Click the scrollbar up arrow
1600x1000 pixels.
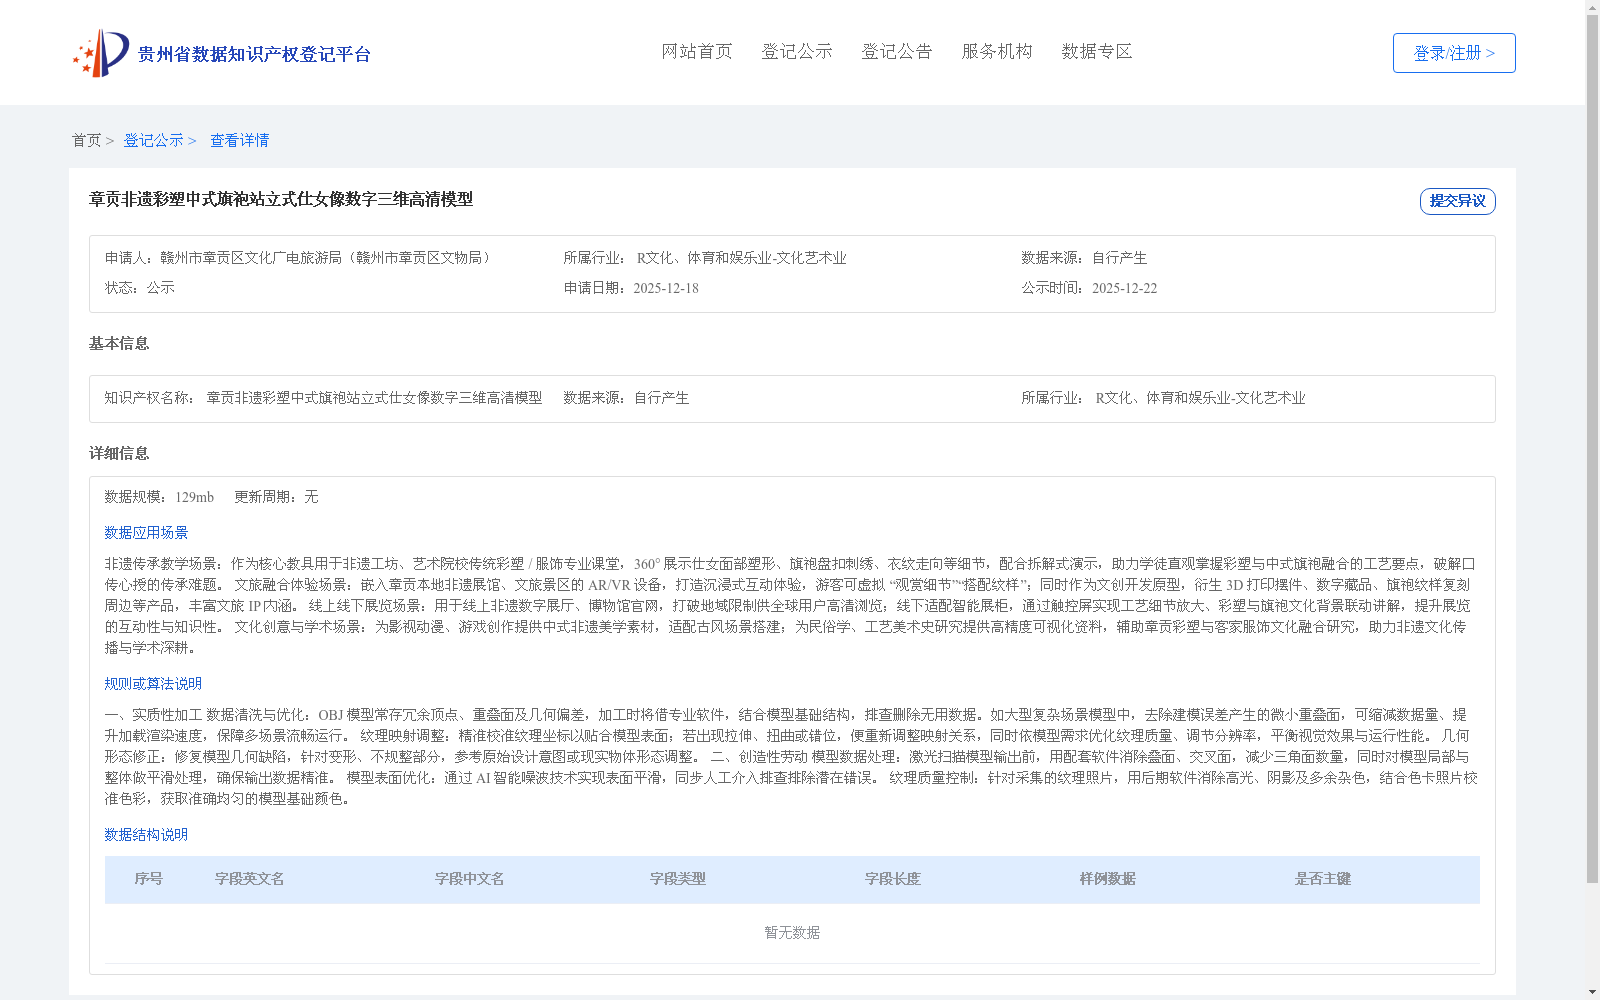point(1593,7)
